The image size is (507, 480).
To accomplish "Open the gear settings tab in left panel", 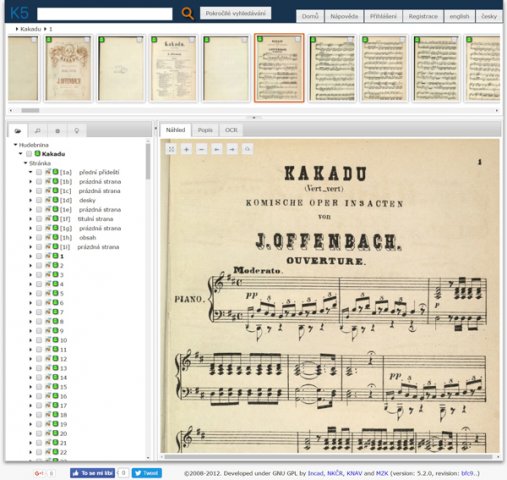I will point(57,131).
